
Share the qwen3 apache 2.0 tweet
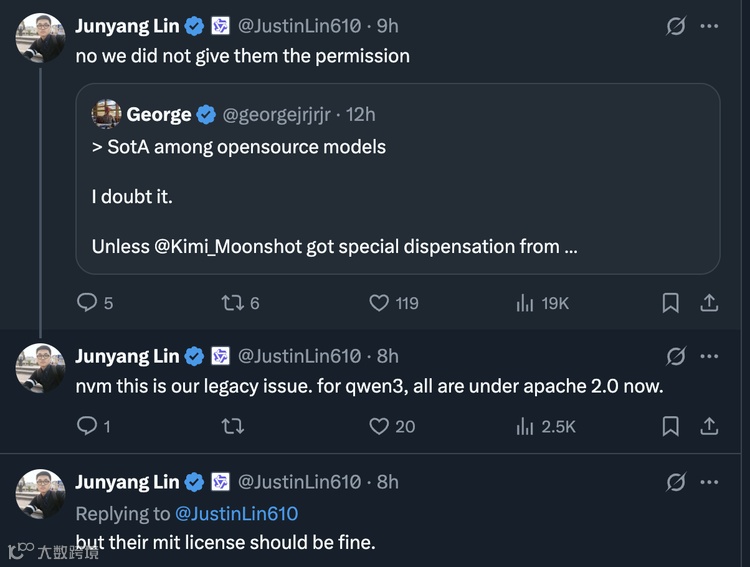click(x=709, y=426)
